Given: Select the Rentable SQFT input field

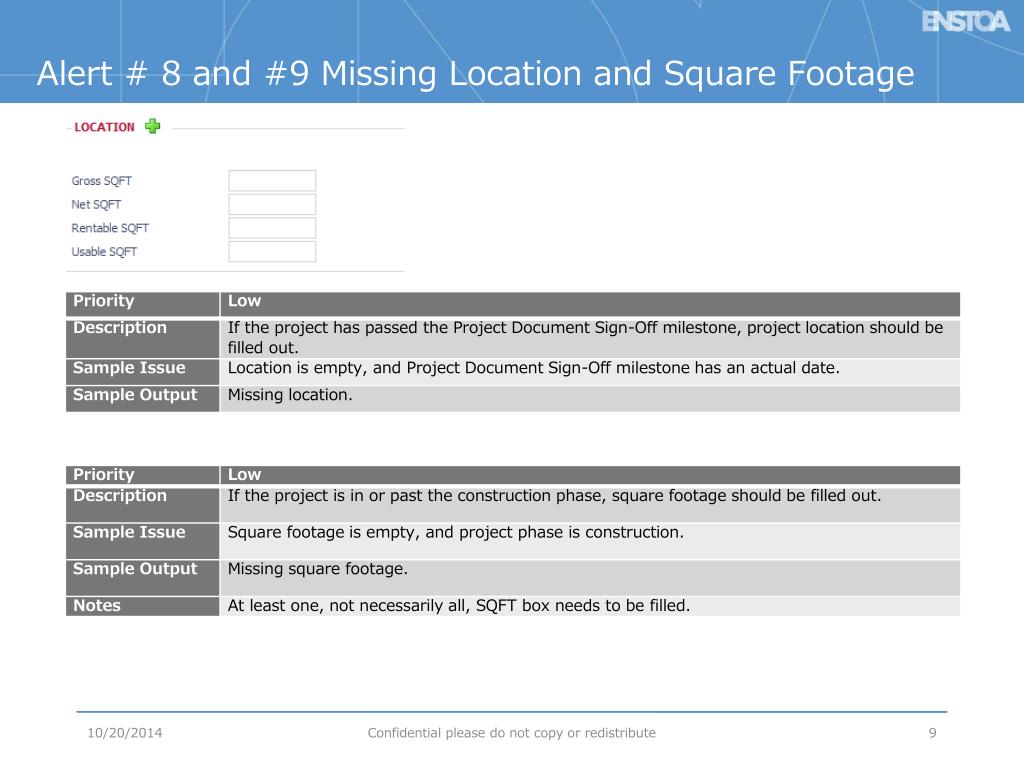Looking at the screenshot, I should pos(272,228).
